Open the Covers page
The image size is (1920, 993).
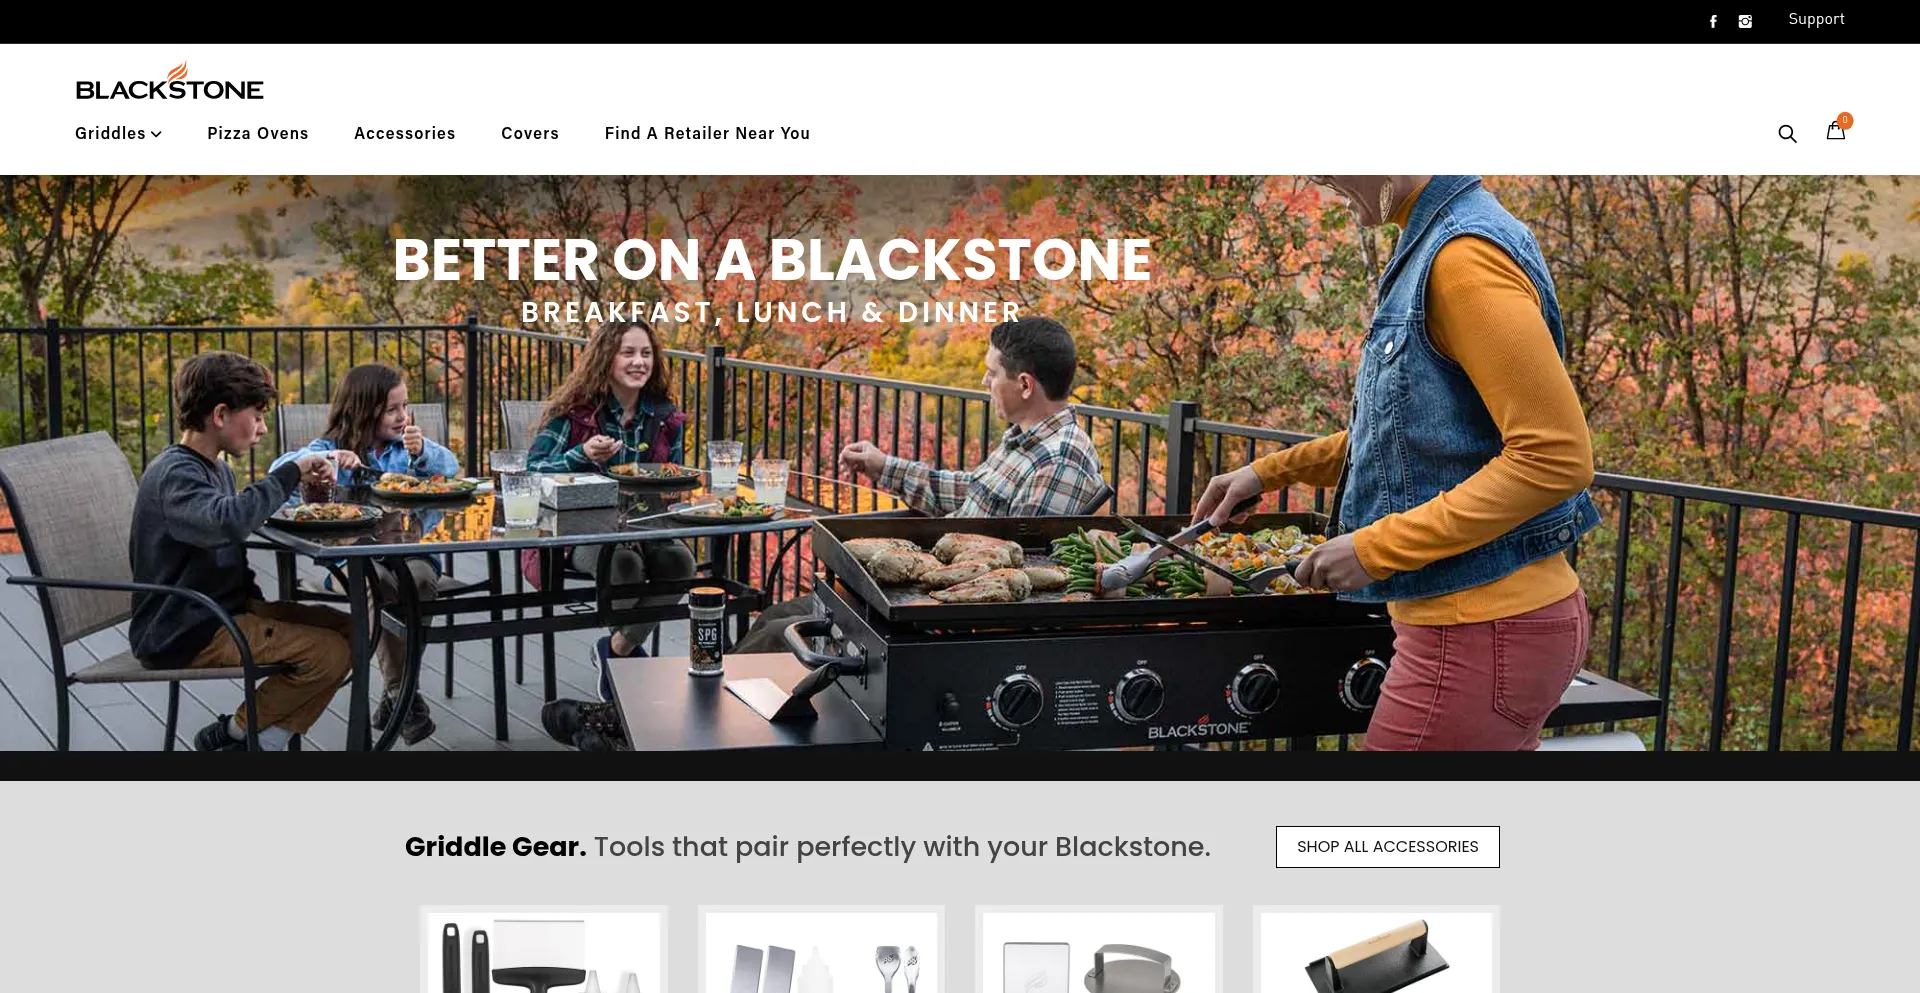tap(530, 133)
